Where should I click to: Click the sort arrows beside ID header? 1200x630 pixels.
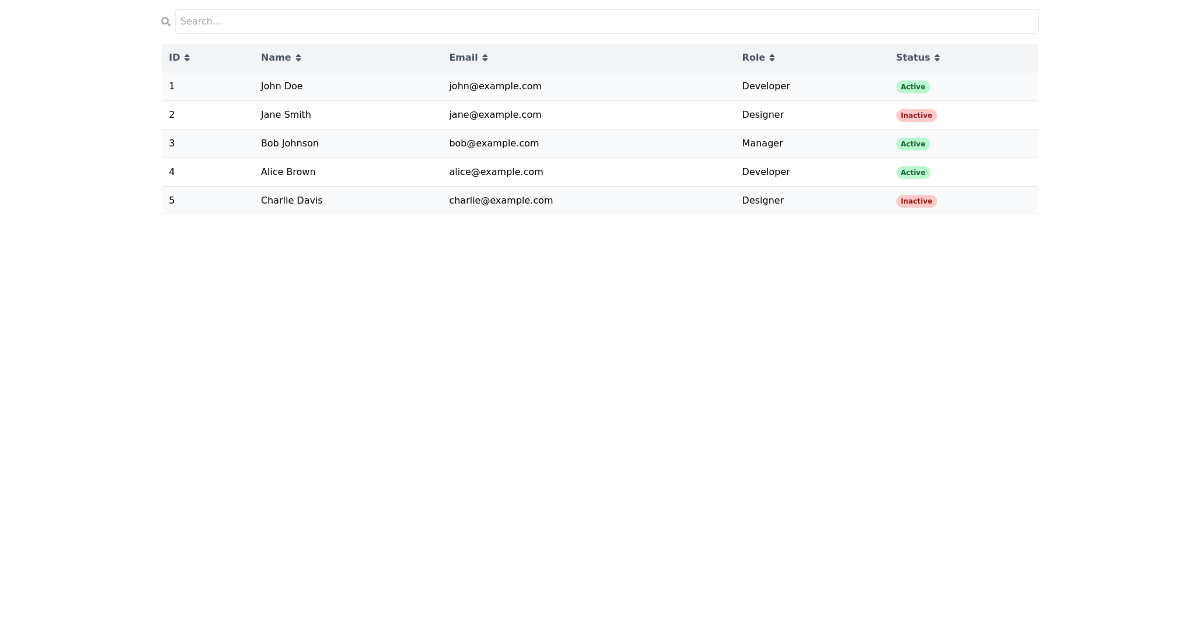pyautogui.click(x=187, y=57)
